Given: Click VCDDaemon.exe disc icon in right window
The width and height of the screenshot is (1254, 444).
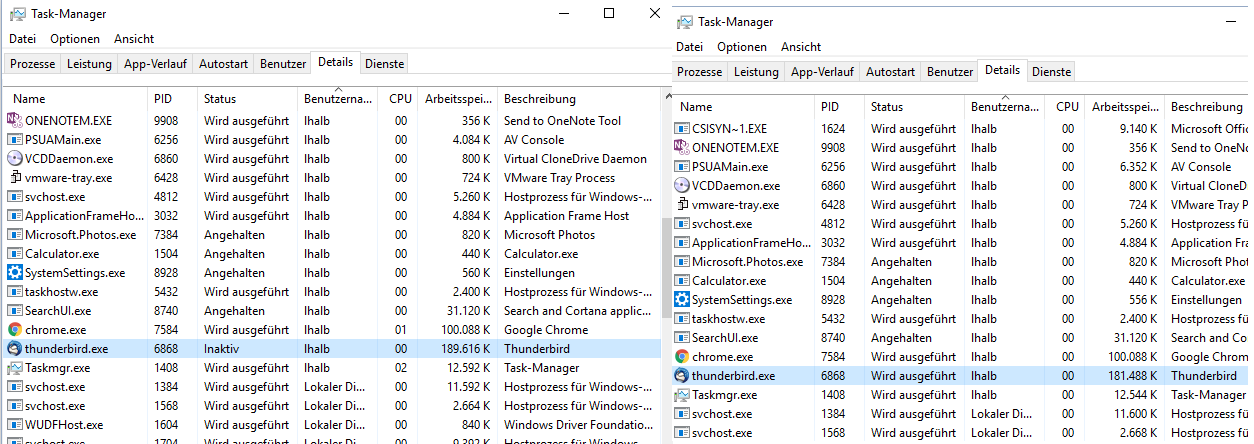Looking at the screenshot, I should pos(681,185).
